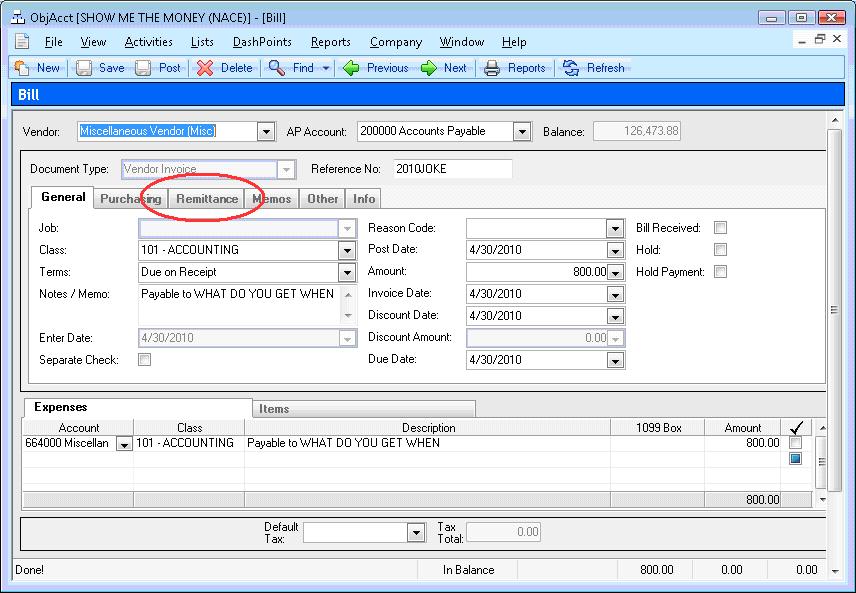Enable the Bill Received checkbox
Screen dimensions: 856x593
pos(720,228)
